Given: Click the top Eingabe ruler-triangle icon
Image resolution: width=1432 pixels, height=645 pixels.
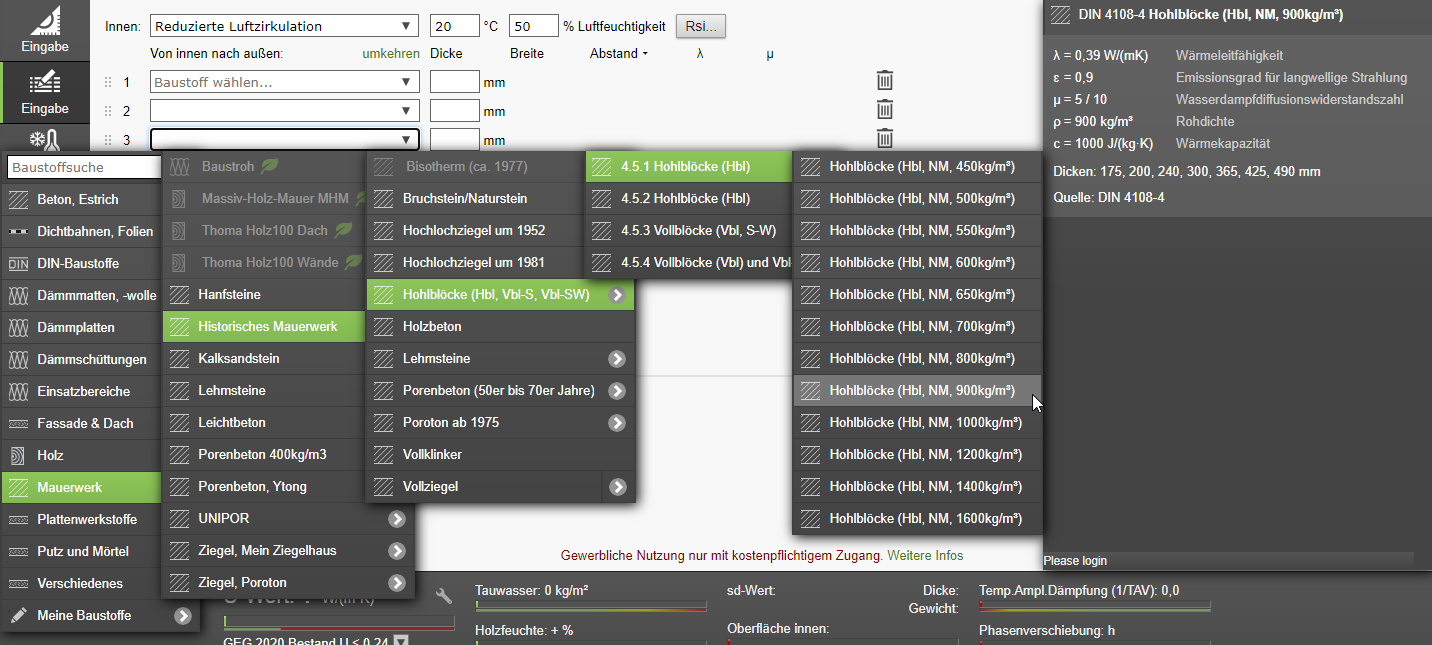Looking at the screenshot, I should [45, 22].
